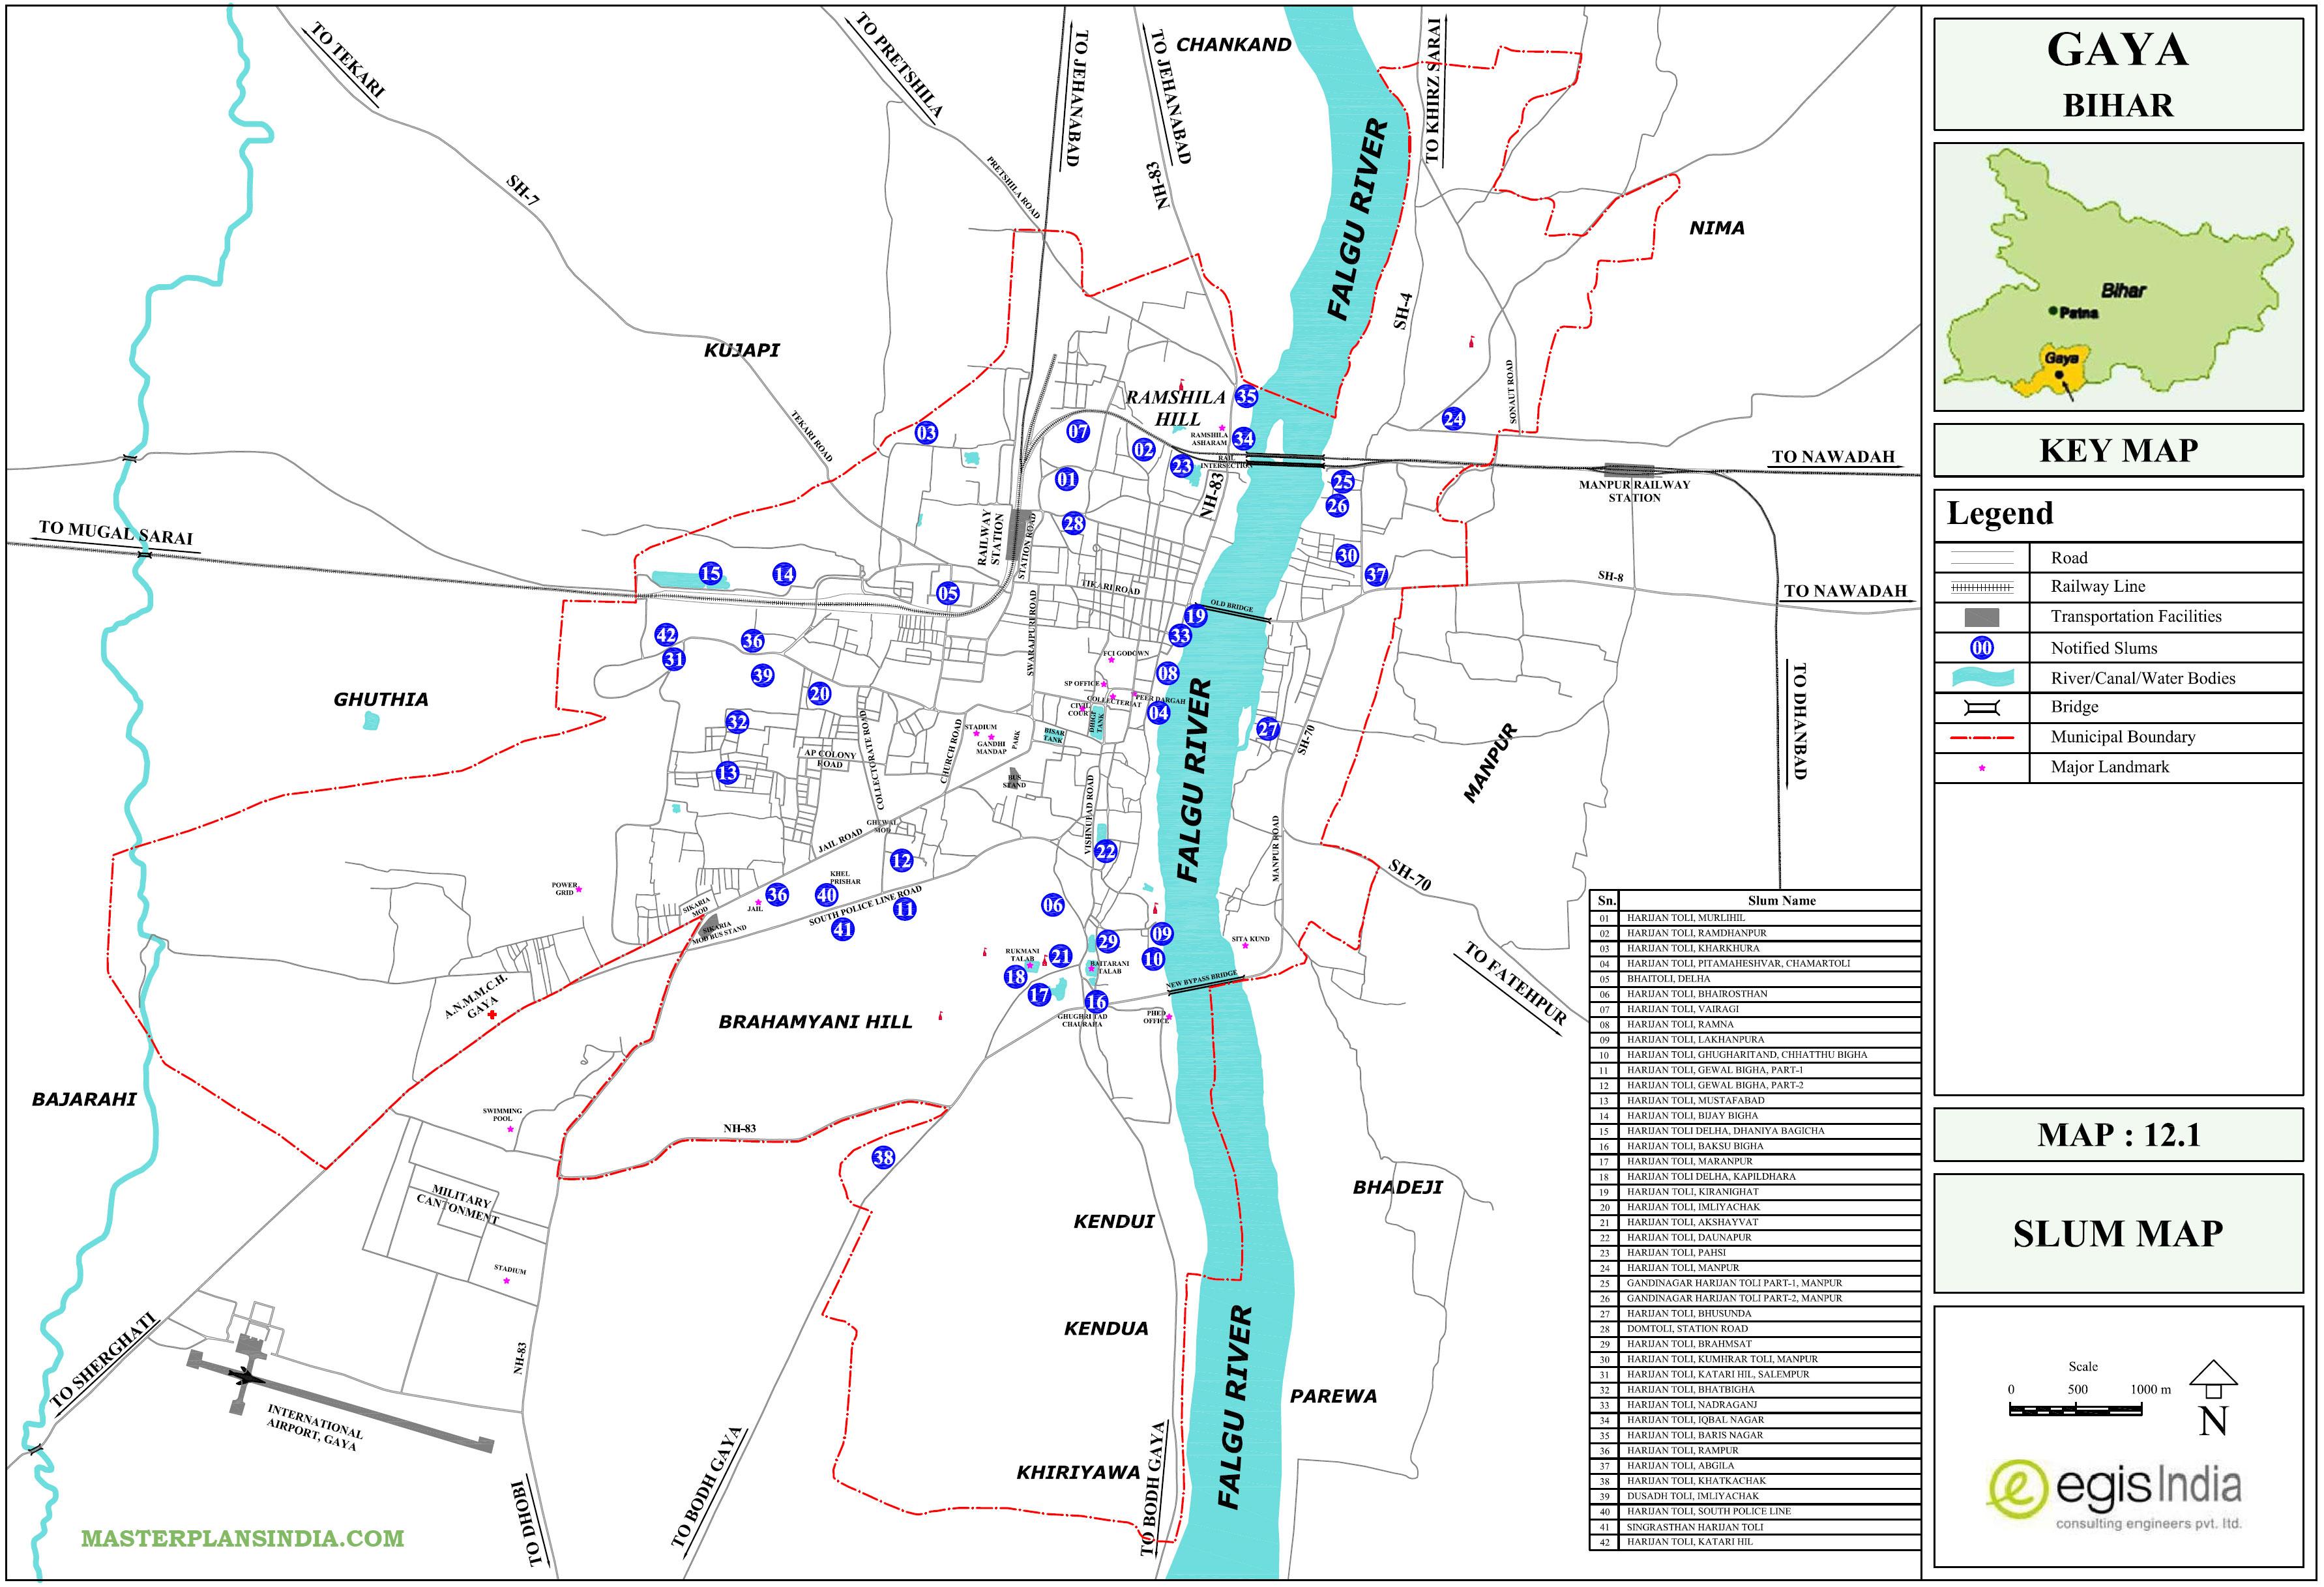Click the SLUM MAP title box
The height and width of the screenshot is (1587, 2324).
point(2118,1234)
